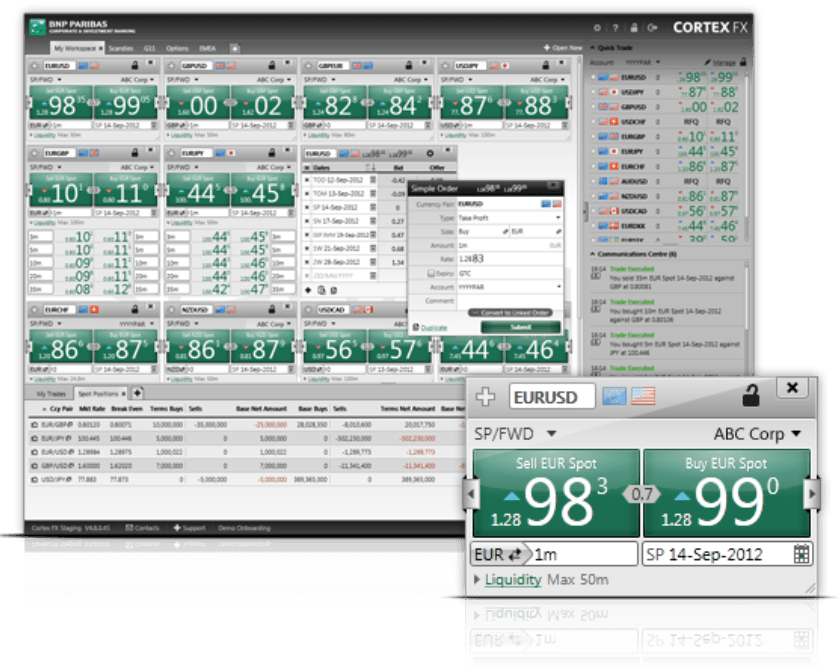Open the SP/FWD dropdown in enlarged tile
Viewport: 839px width, 671px height.
(516, 434)
